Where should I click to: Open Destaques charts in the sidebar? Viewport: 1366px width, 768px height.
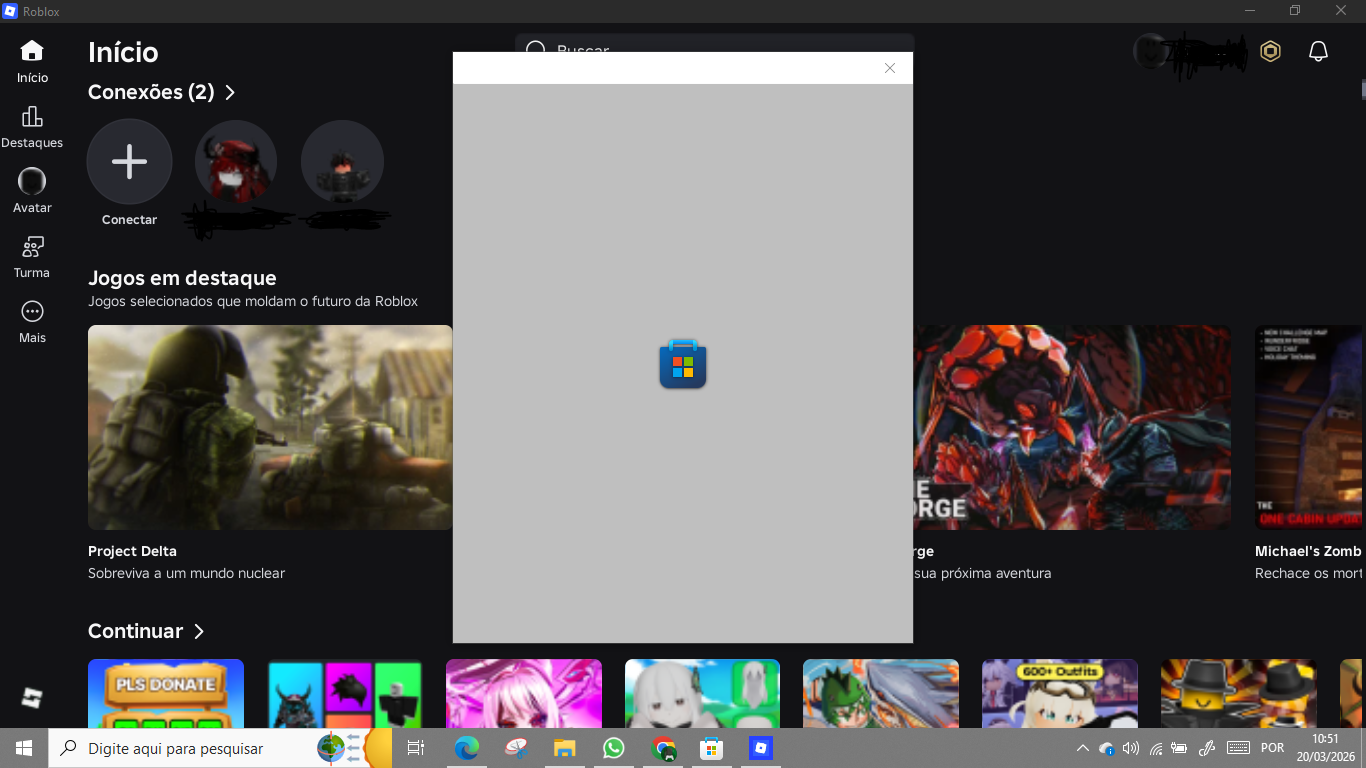[32, 127]
